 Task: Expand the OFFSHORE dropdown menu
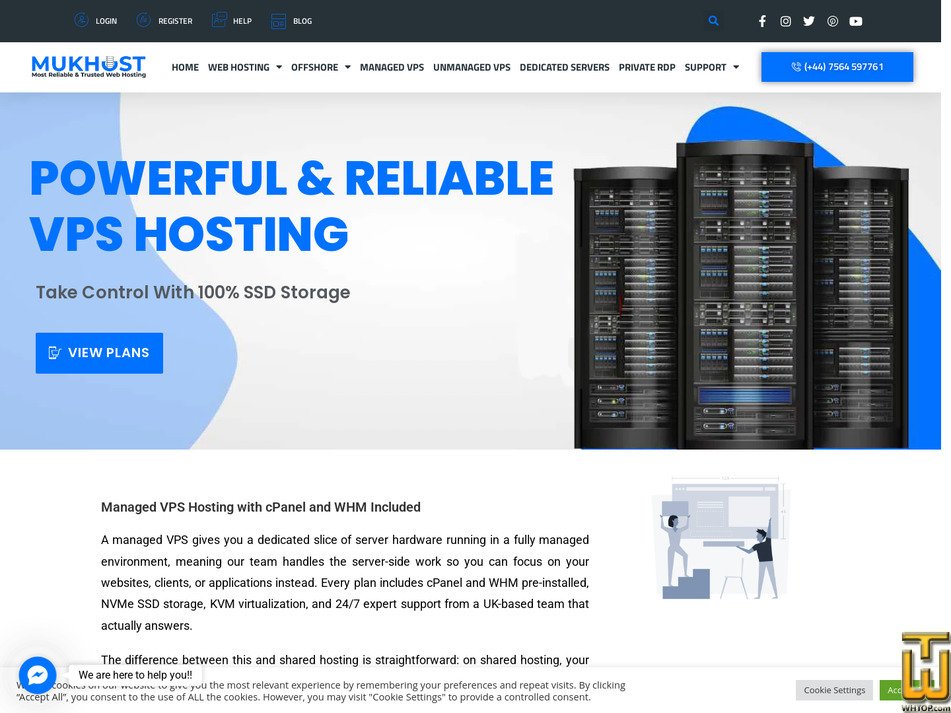click(320, 67)
